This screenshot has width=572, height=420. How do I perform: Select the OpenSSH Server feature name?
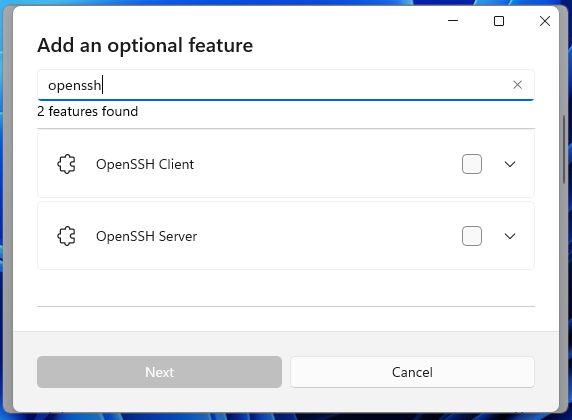[146, 236]
